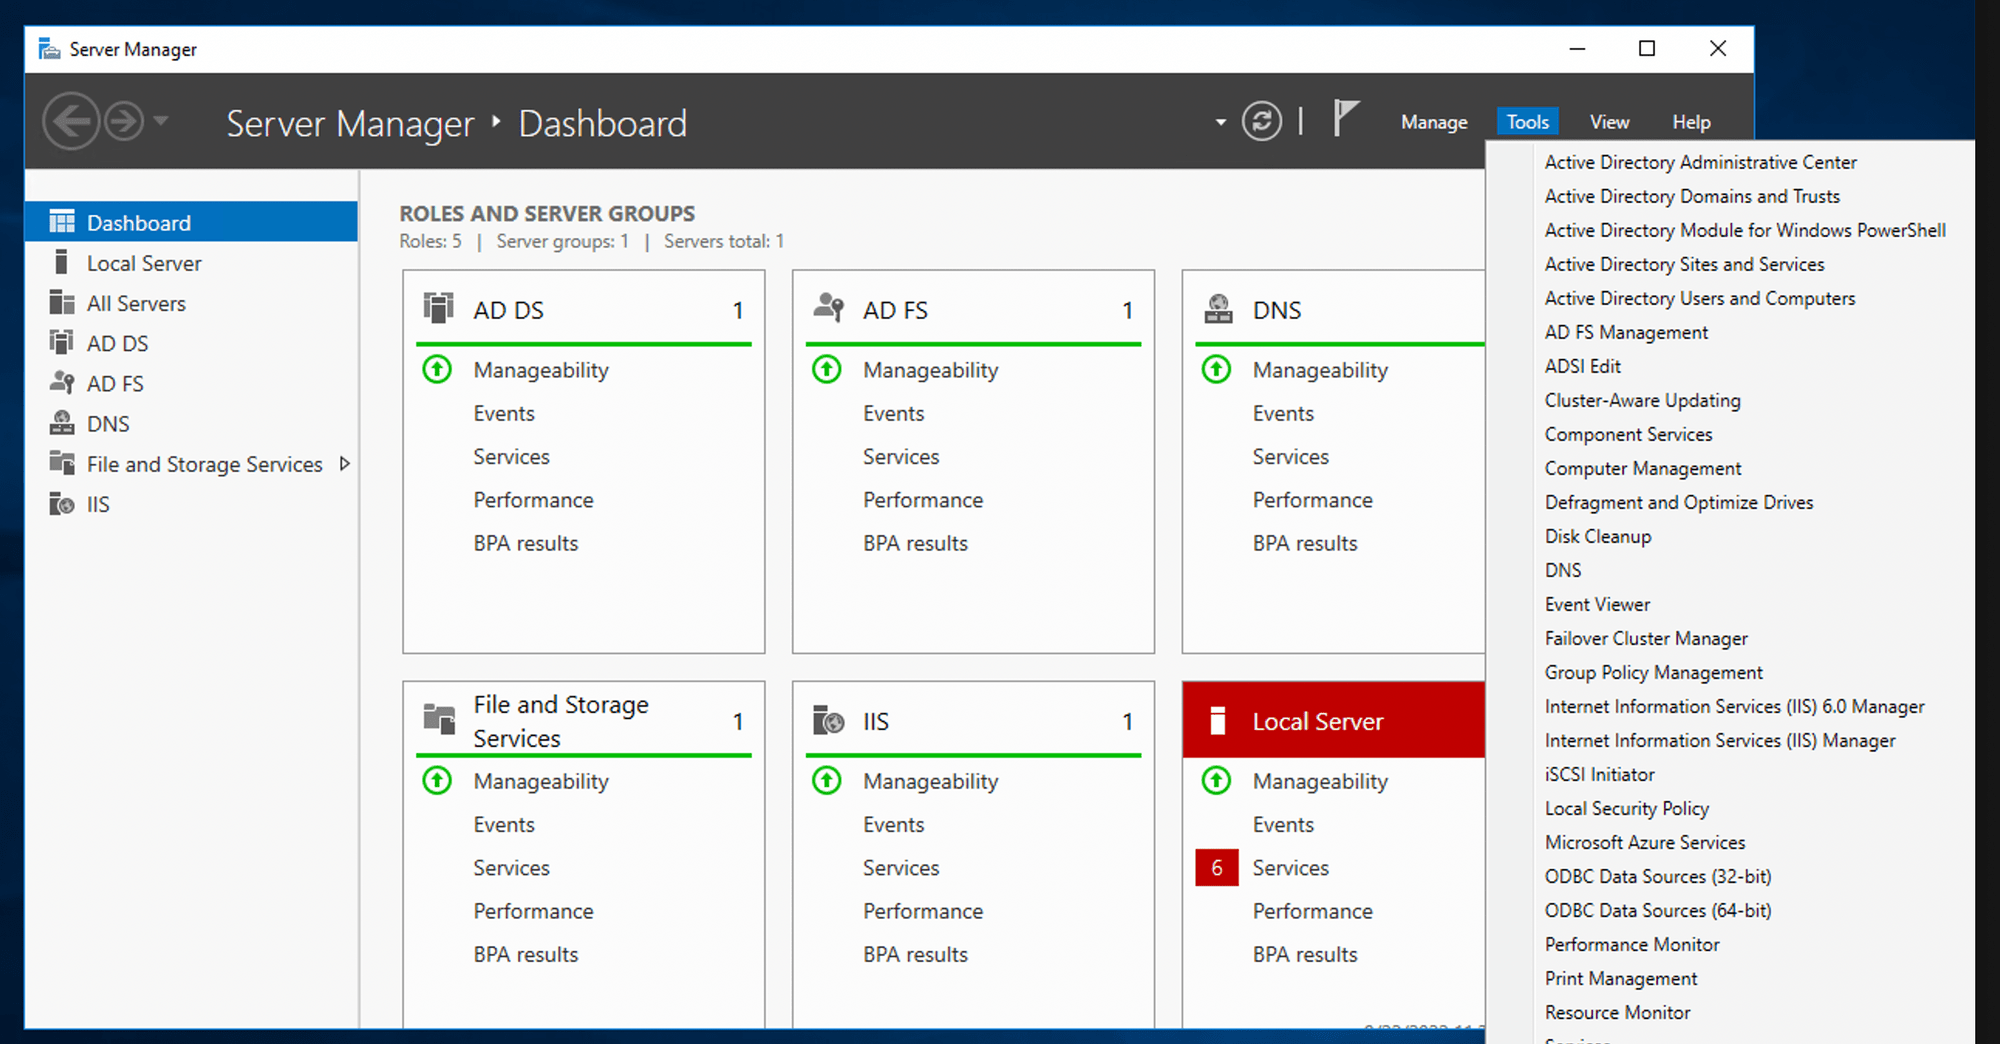The width and height of the screenshot is (2000, 1044).
Task: Open the Notifications flag icon
Action: (x=1345, y=119)
